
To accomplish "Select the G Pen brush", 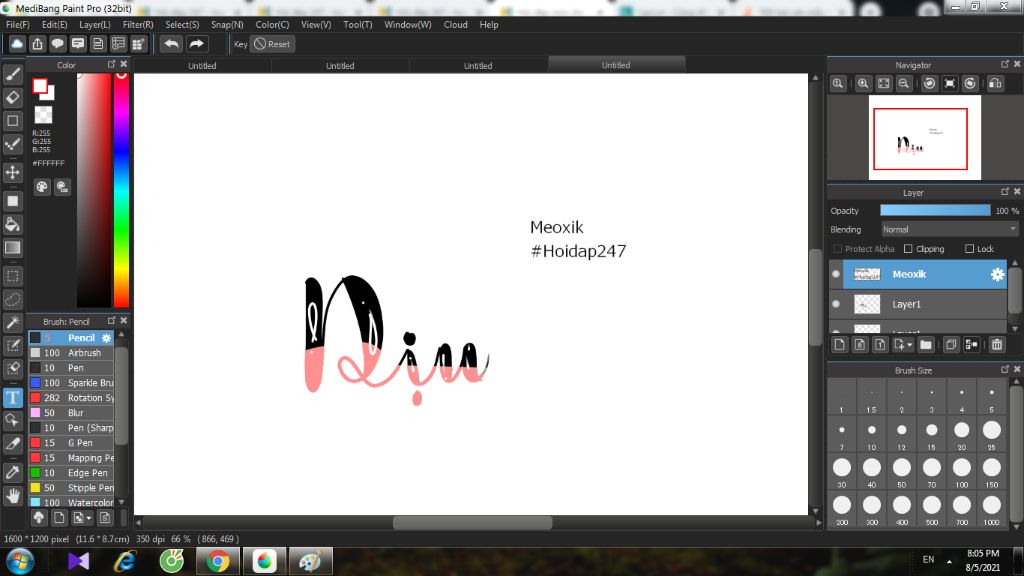I will tap(71, 443).
